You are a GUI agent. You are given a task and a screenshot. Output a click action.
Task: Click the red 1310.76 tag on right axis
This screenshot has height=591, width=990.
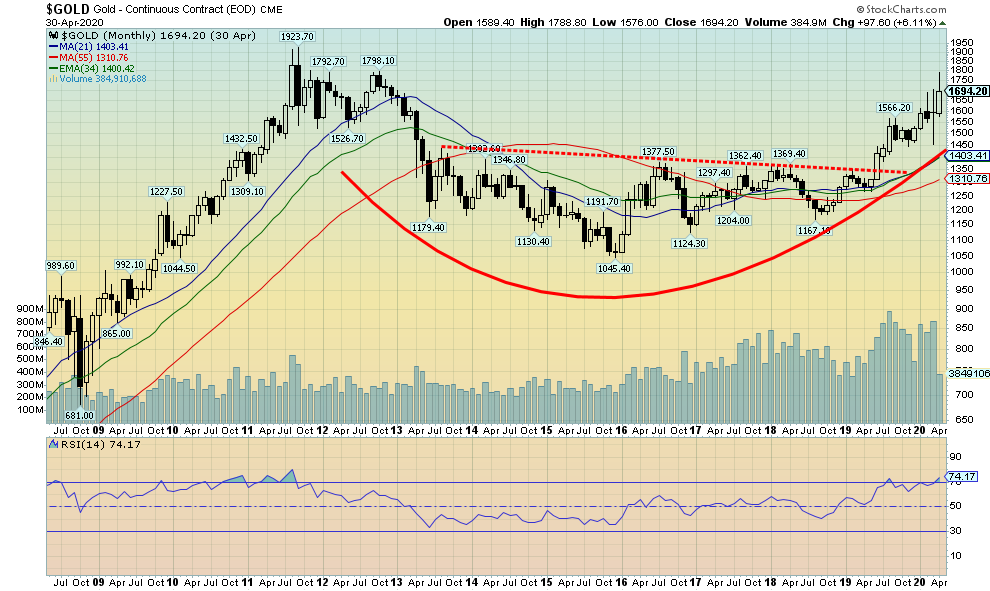click(x=967, y=178)
